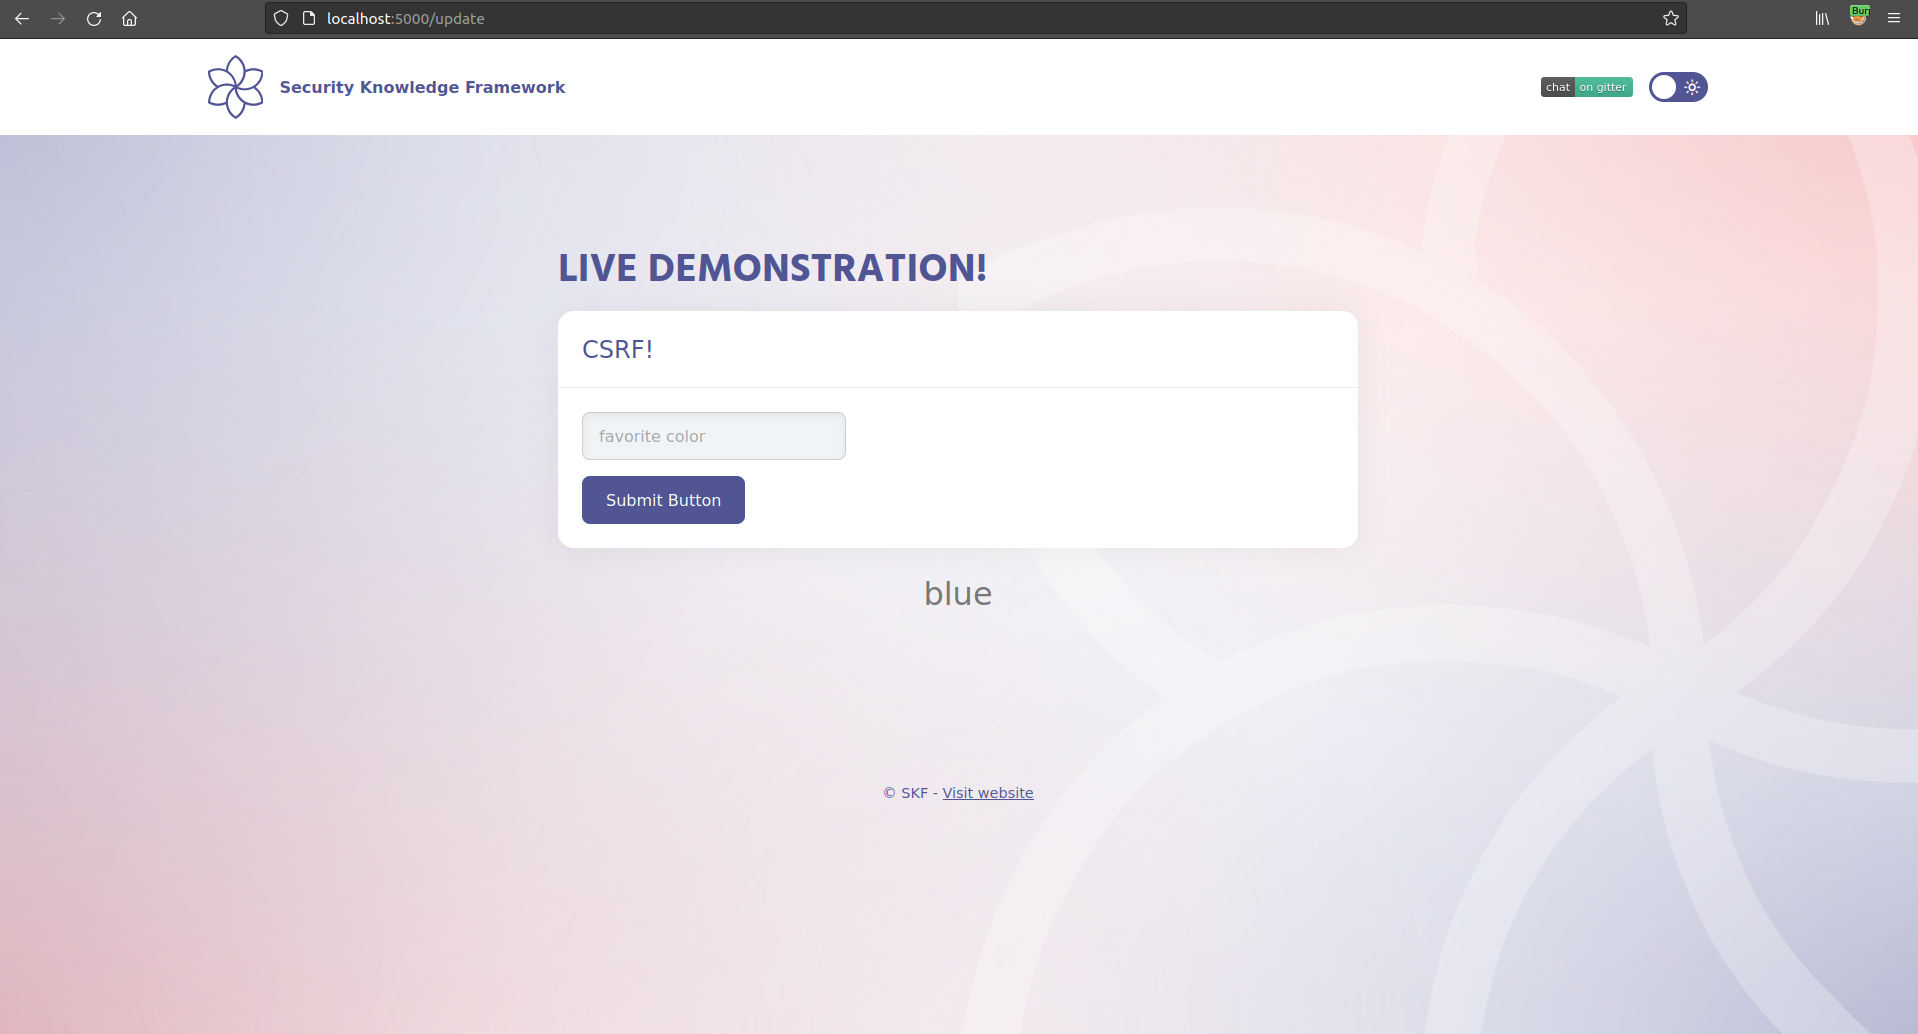Open the Visit website link

coord(988,793)
